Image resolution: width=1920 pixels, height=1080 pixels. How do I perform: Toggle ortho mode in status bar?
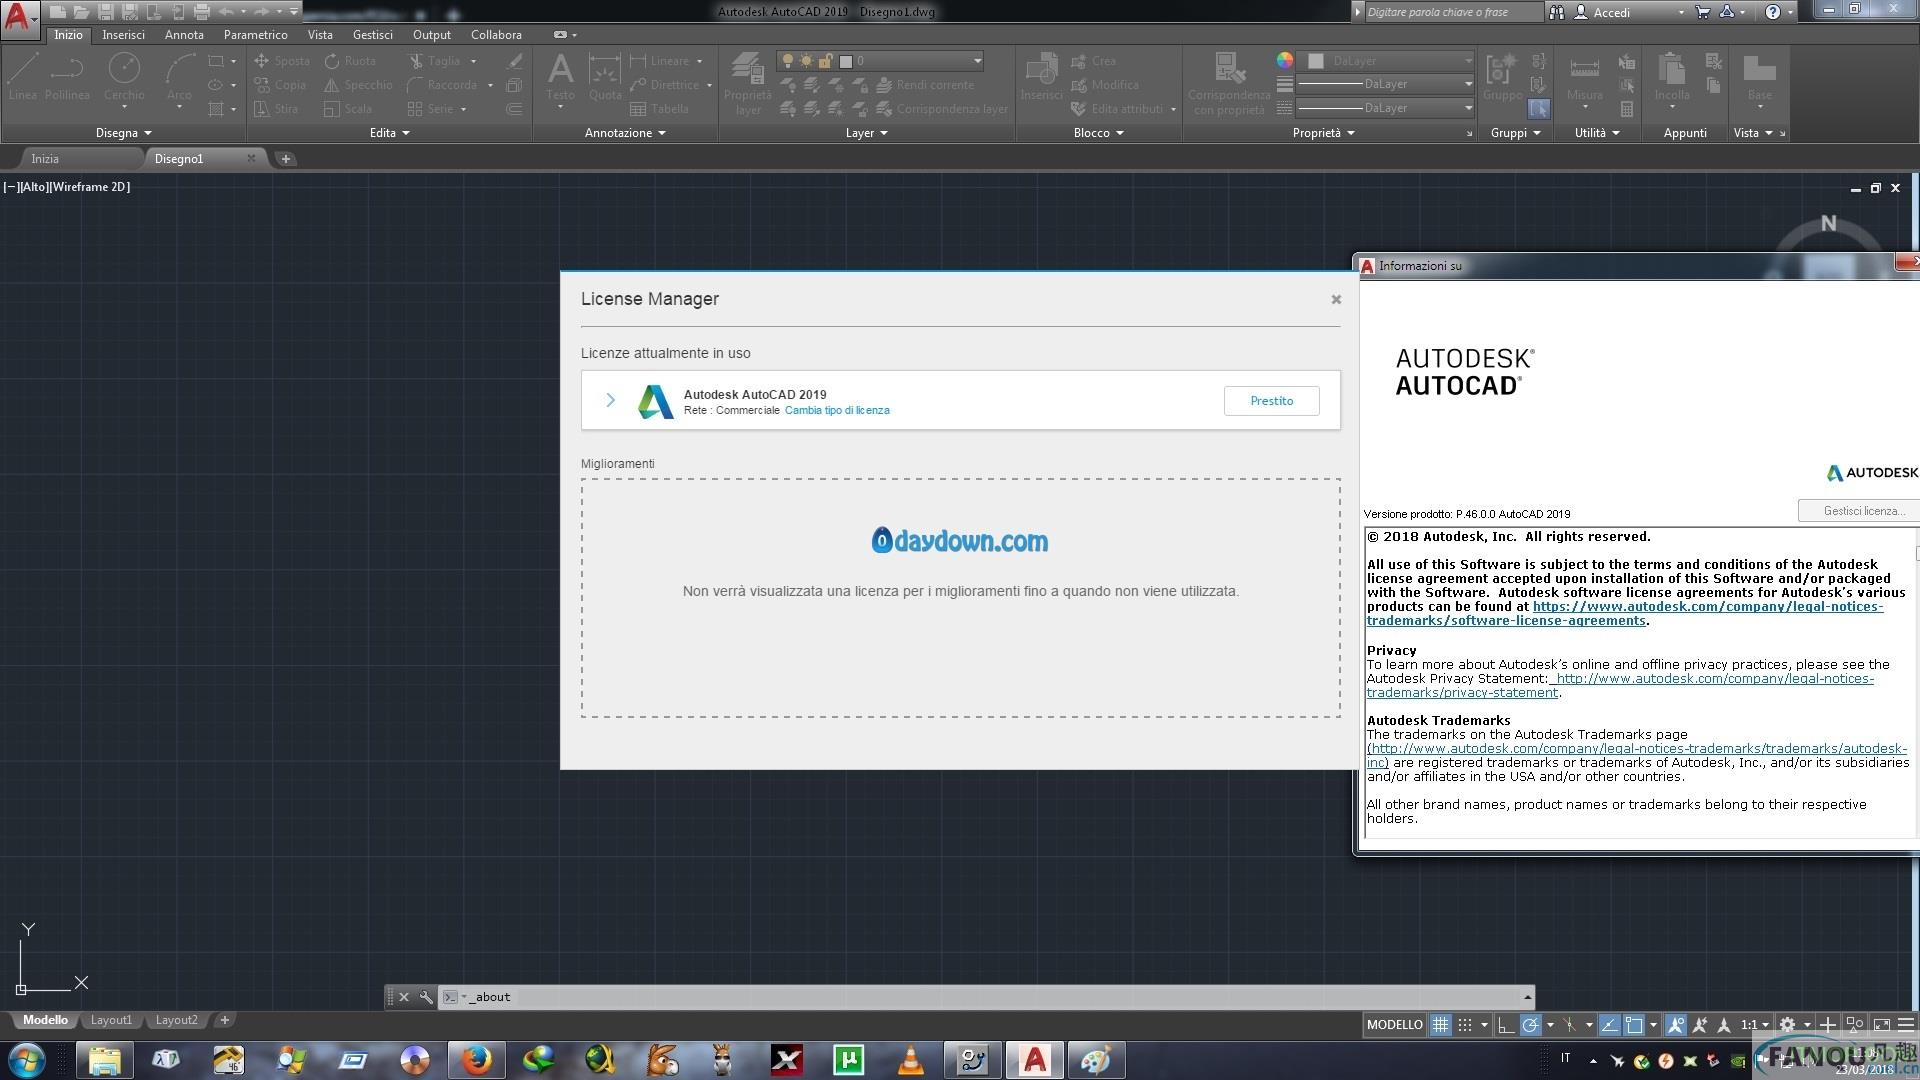click(x=1505, y=1024)
